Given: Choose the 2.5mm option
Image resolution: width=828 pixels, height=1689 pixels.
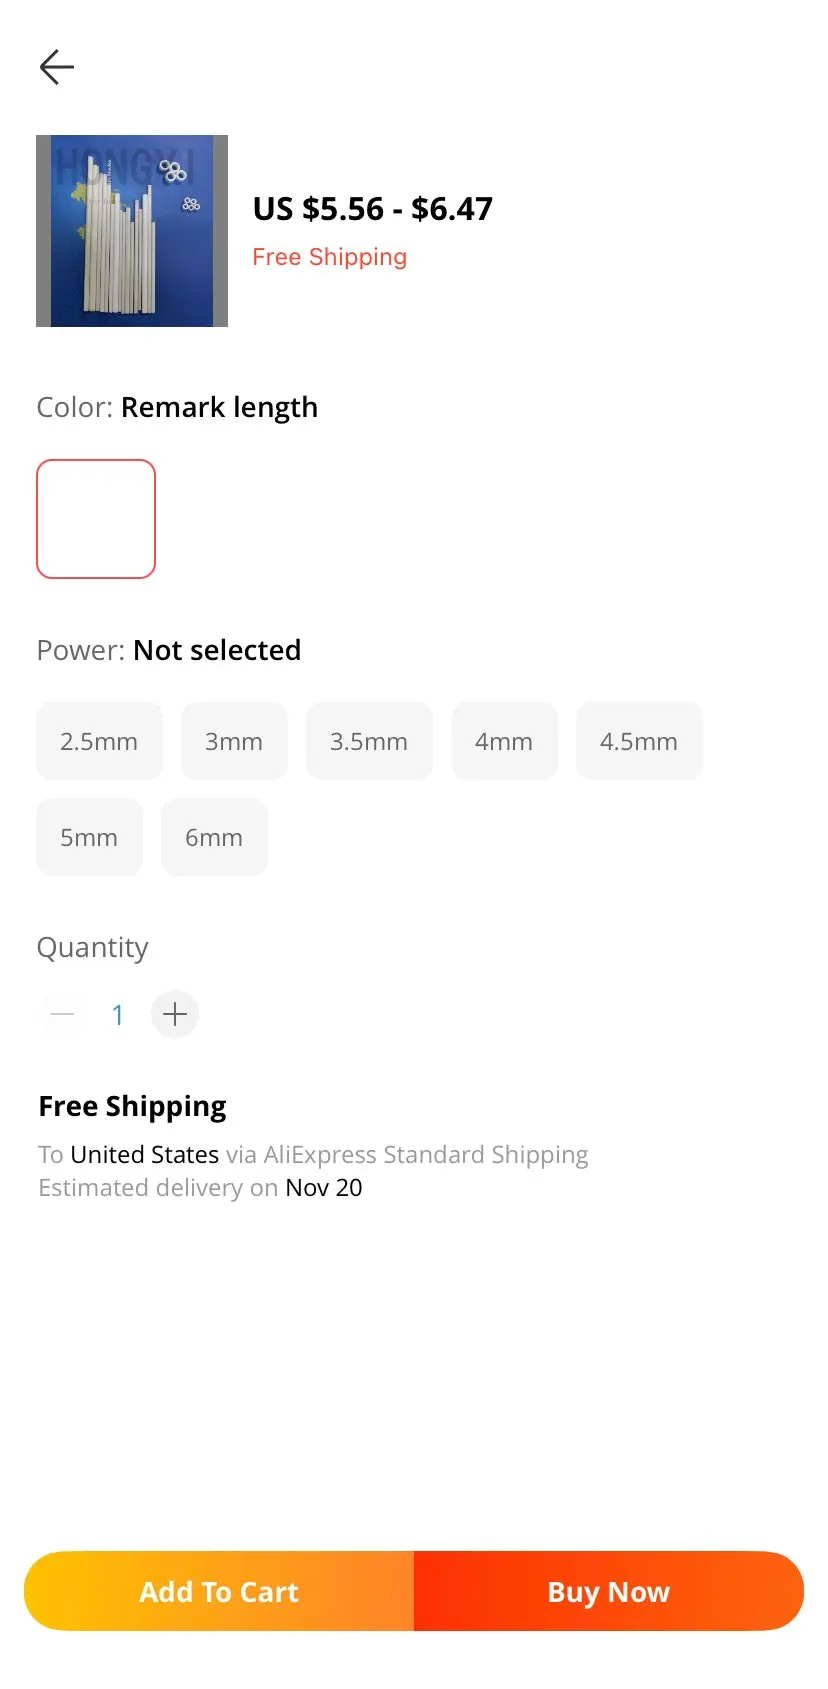Looking at the screenshot, I should tap(99, 741).
